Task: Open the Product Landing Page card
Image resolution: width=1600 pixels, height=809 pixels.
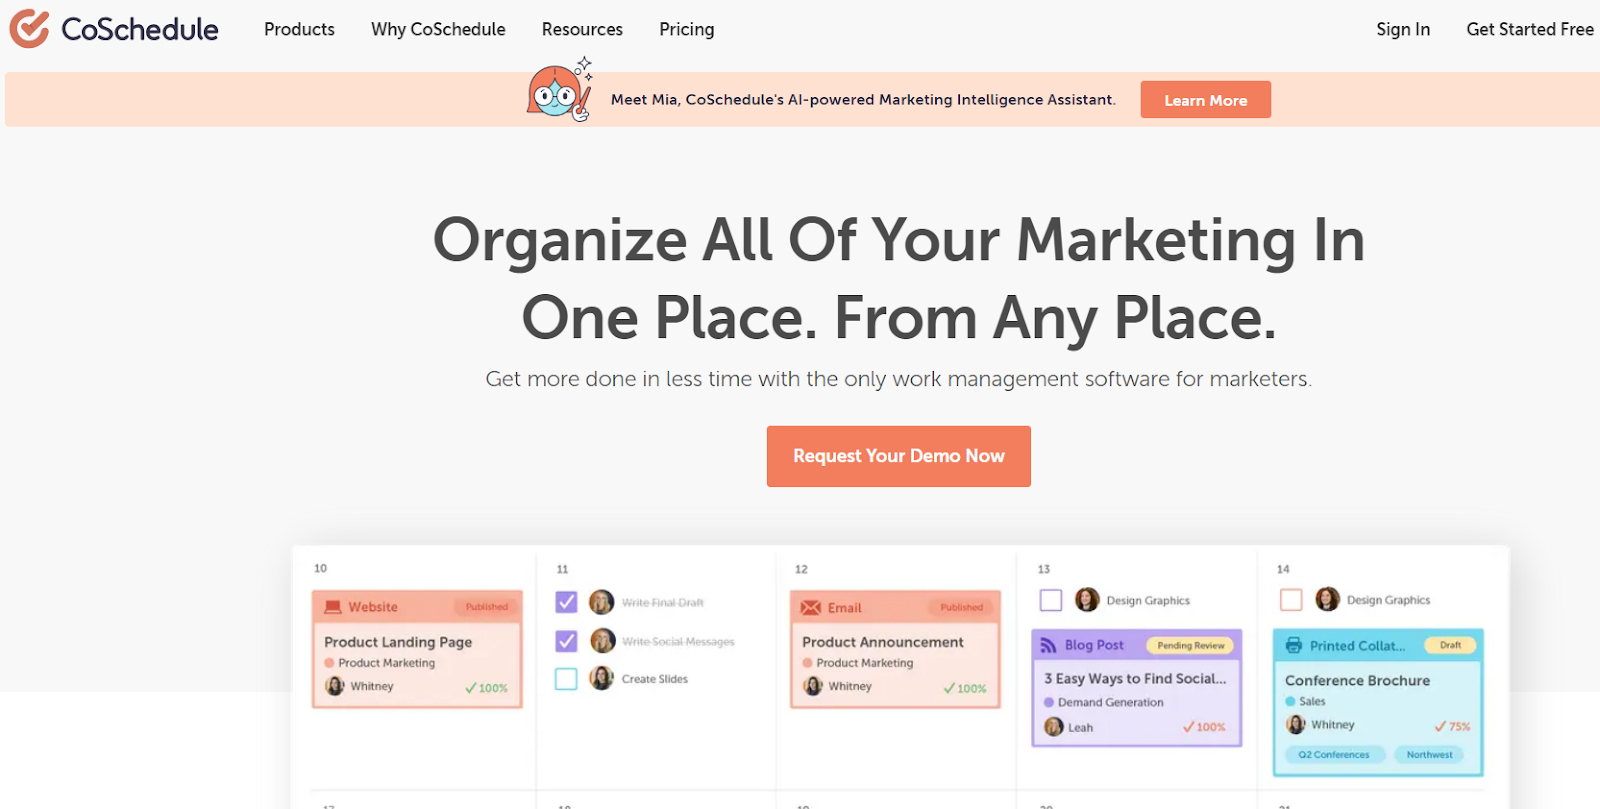Action: pos(417,649)
